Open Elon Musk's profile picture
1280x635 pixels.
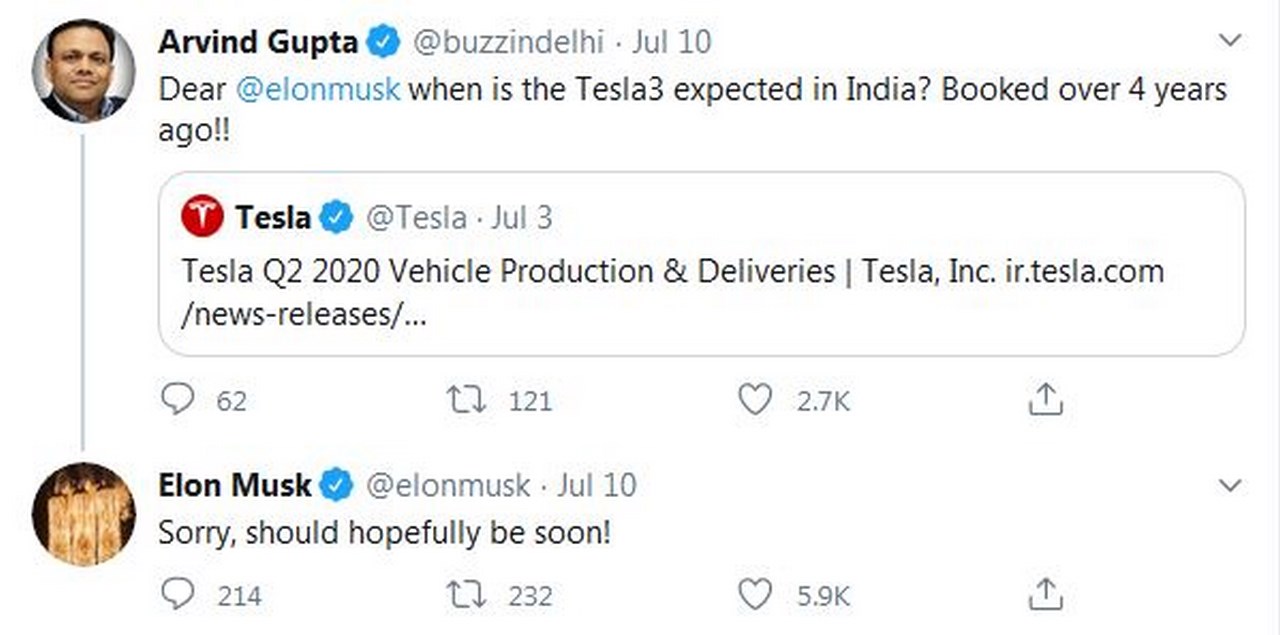[83, 514]
